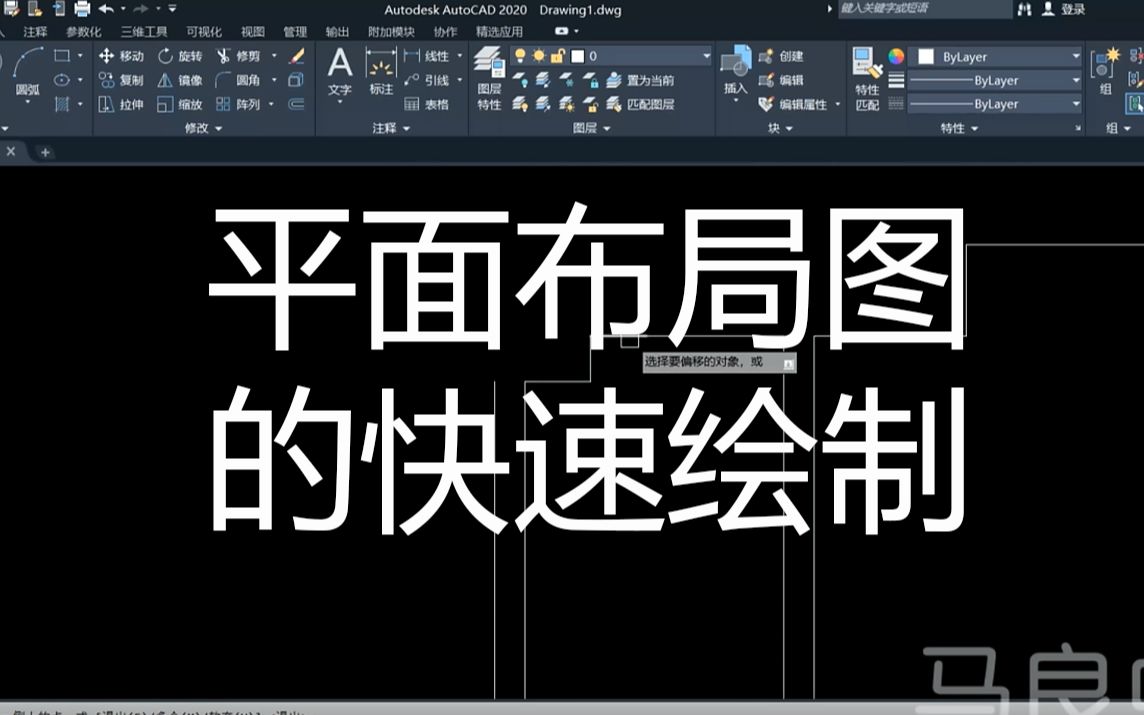Switch to the 参数化 ribbon tab
This screenshot has height=715, width=1144.
(85, 30)
